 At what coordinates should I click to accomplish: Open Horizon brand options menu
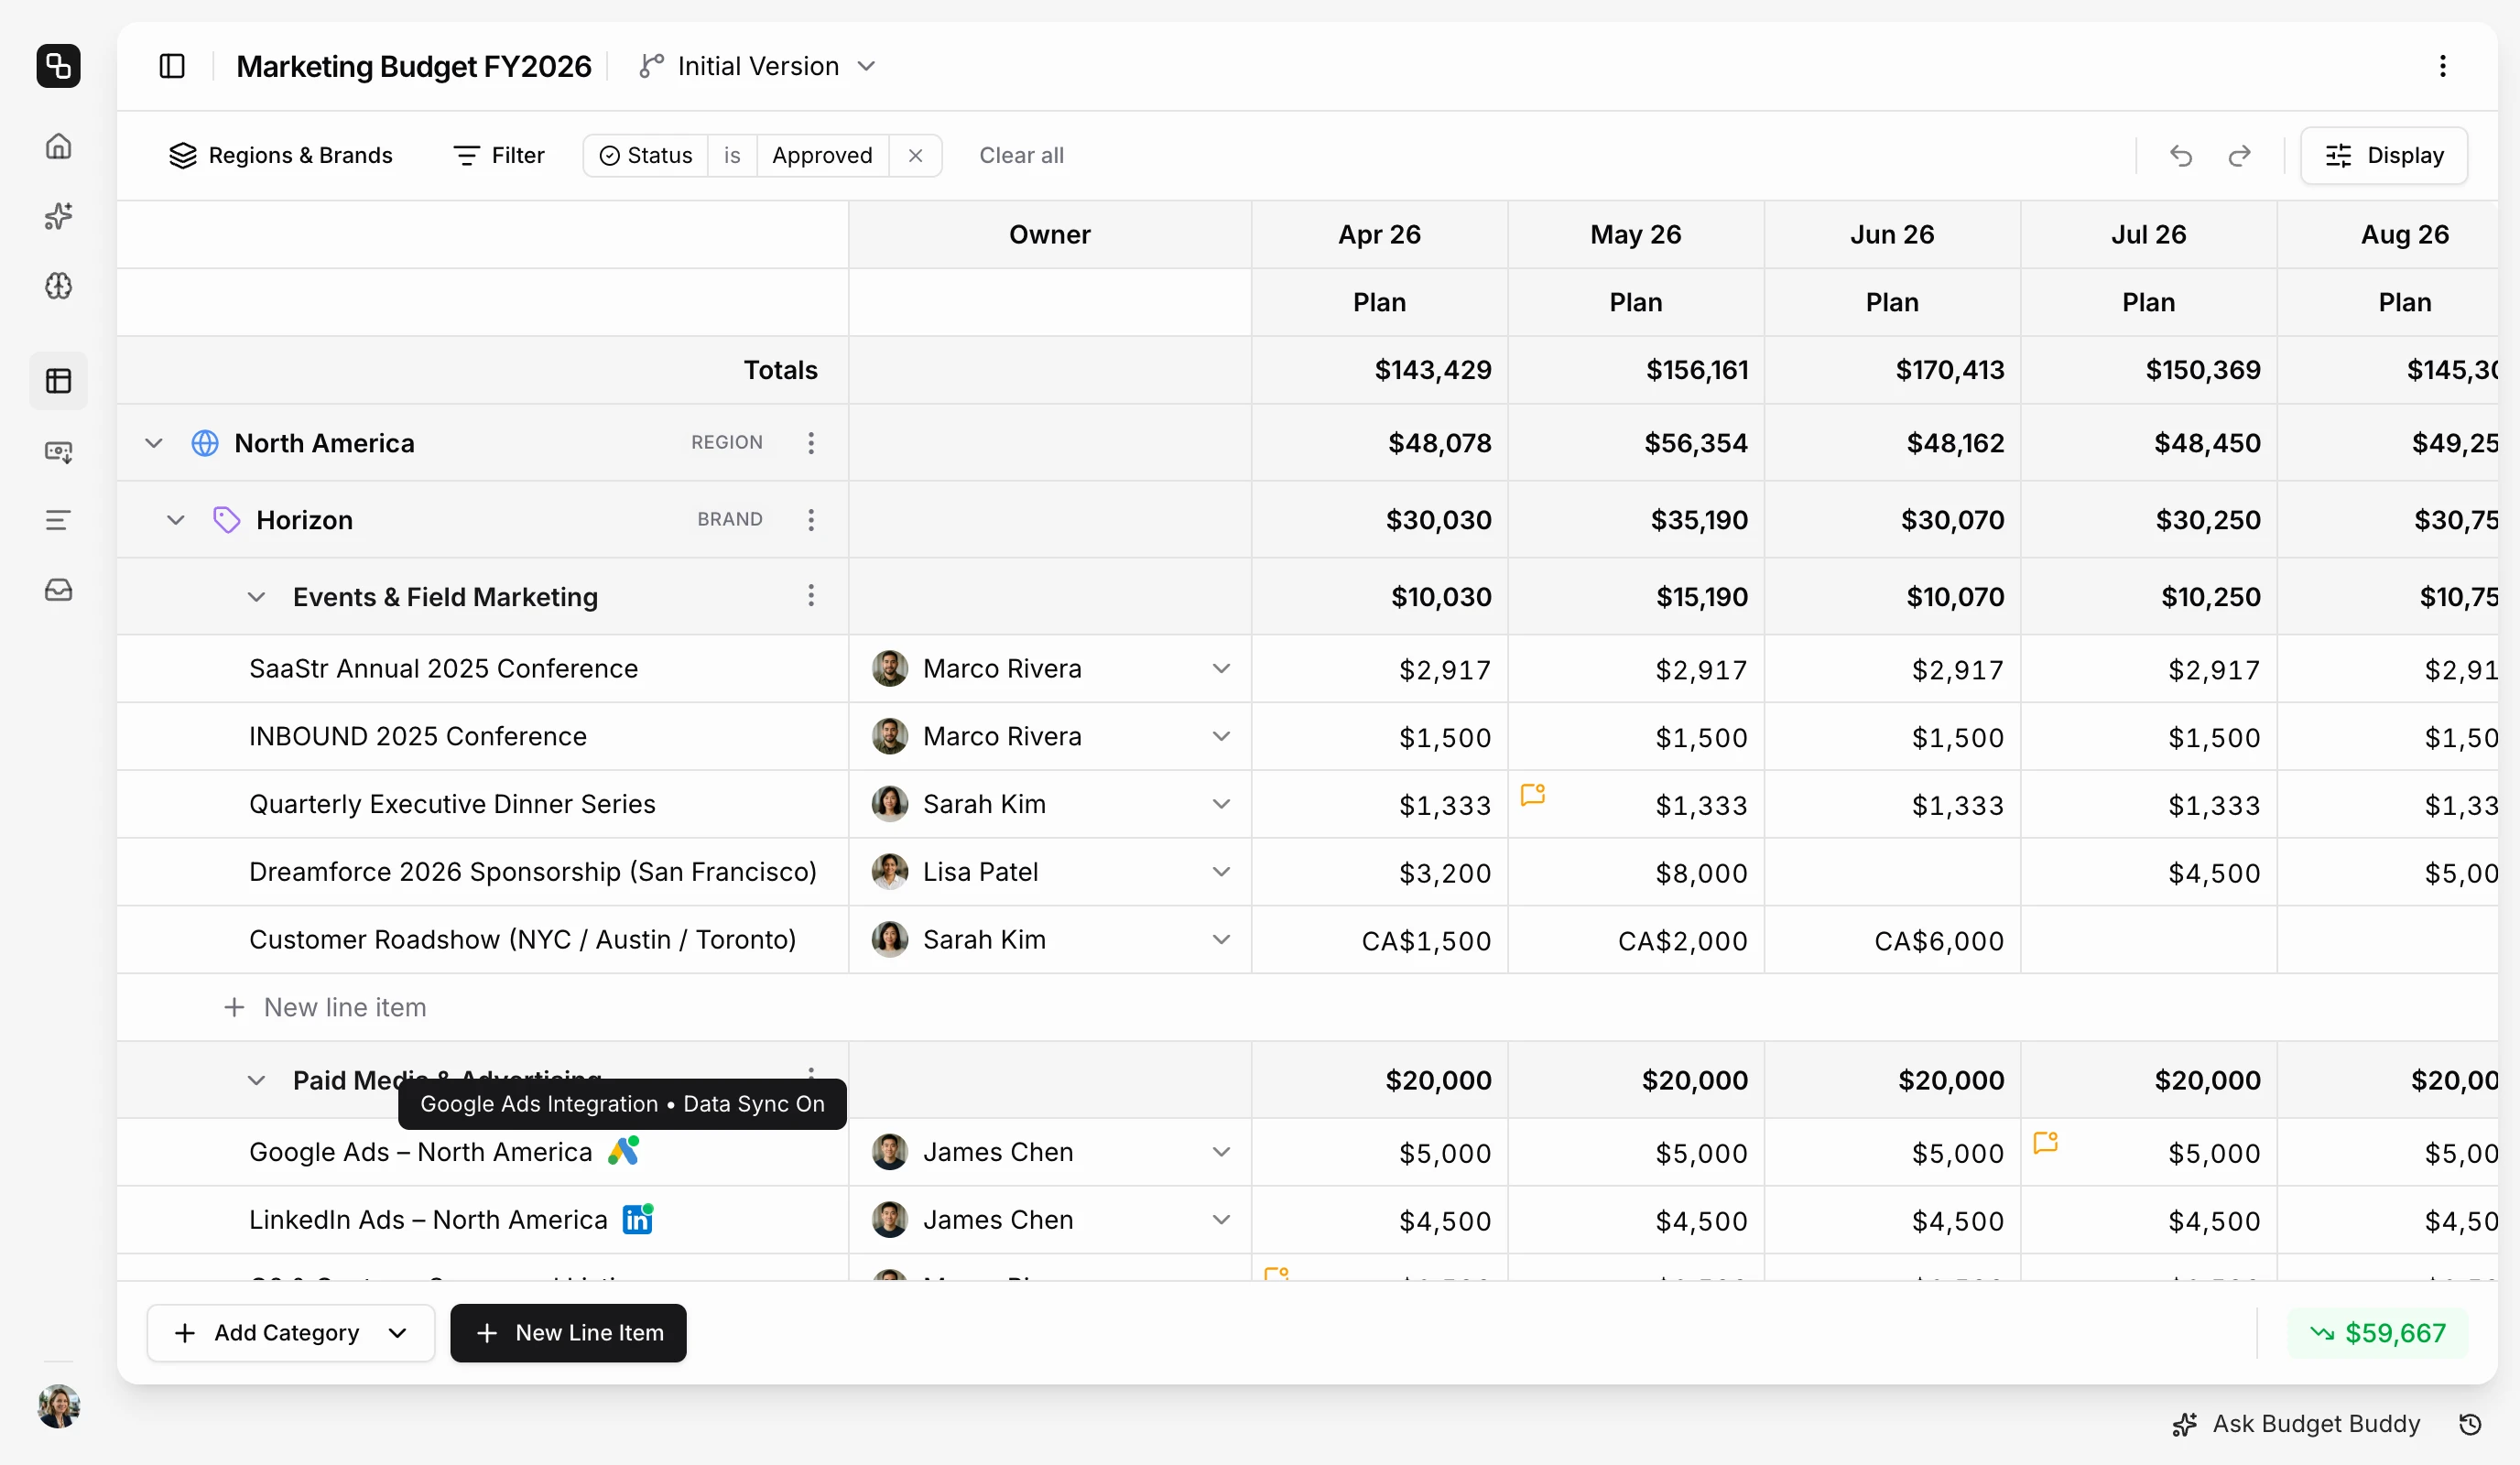(811, 519)
